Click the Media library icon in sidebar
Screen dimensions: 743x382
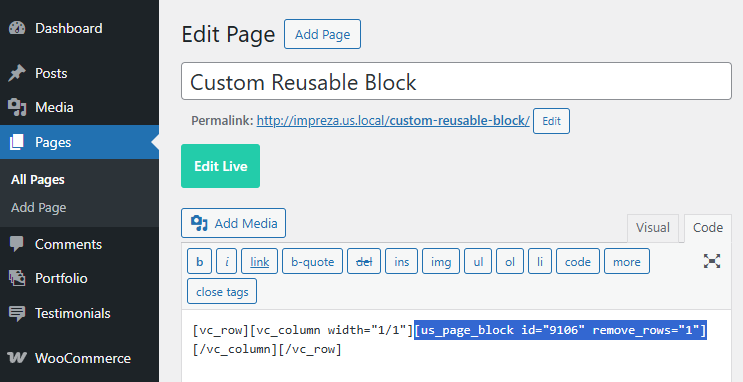[x=17, y=108]
